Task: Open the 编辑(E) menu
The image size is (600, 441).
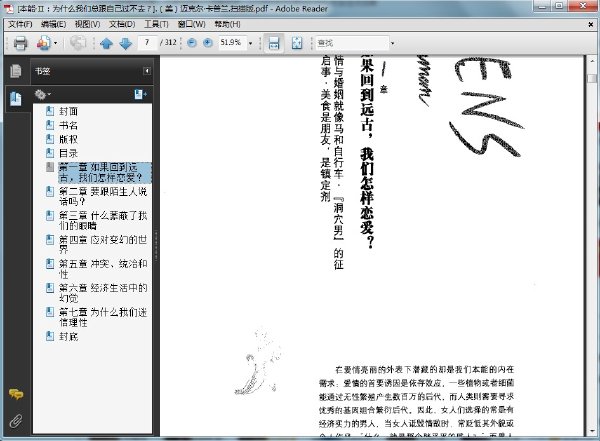Action: (x=53, y=24)
